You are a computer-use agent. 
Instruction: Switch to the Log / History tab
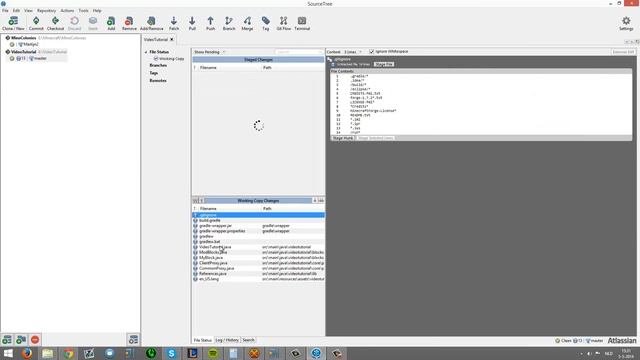click(227, 340)
